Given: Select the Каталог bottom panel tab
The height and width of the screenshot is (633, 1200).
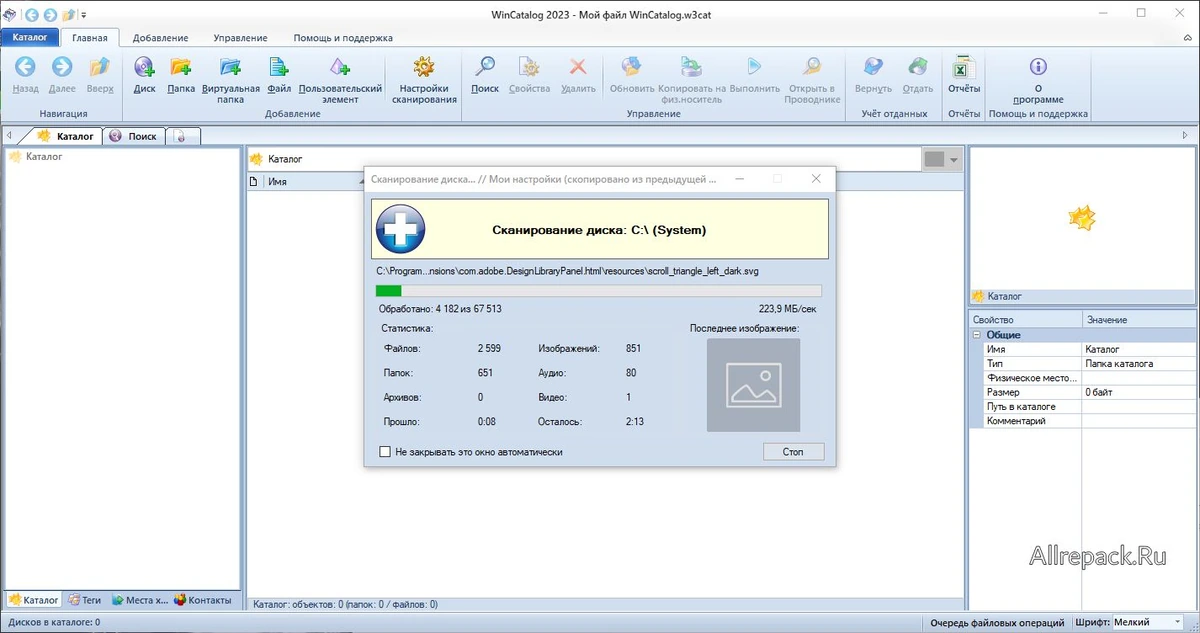Looking at the screenshot, I should coord(34,600).
